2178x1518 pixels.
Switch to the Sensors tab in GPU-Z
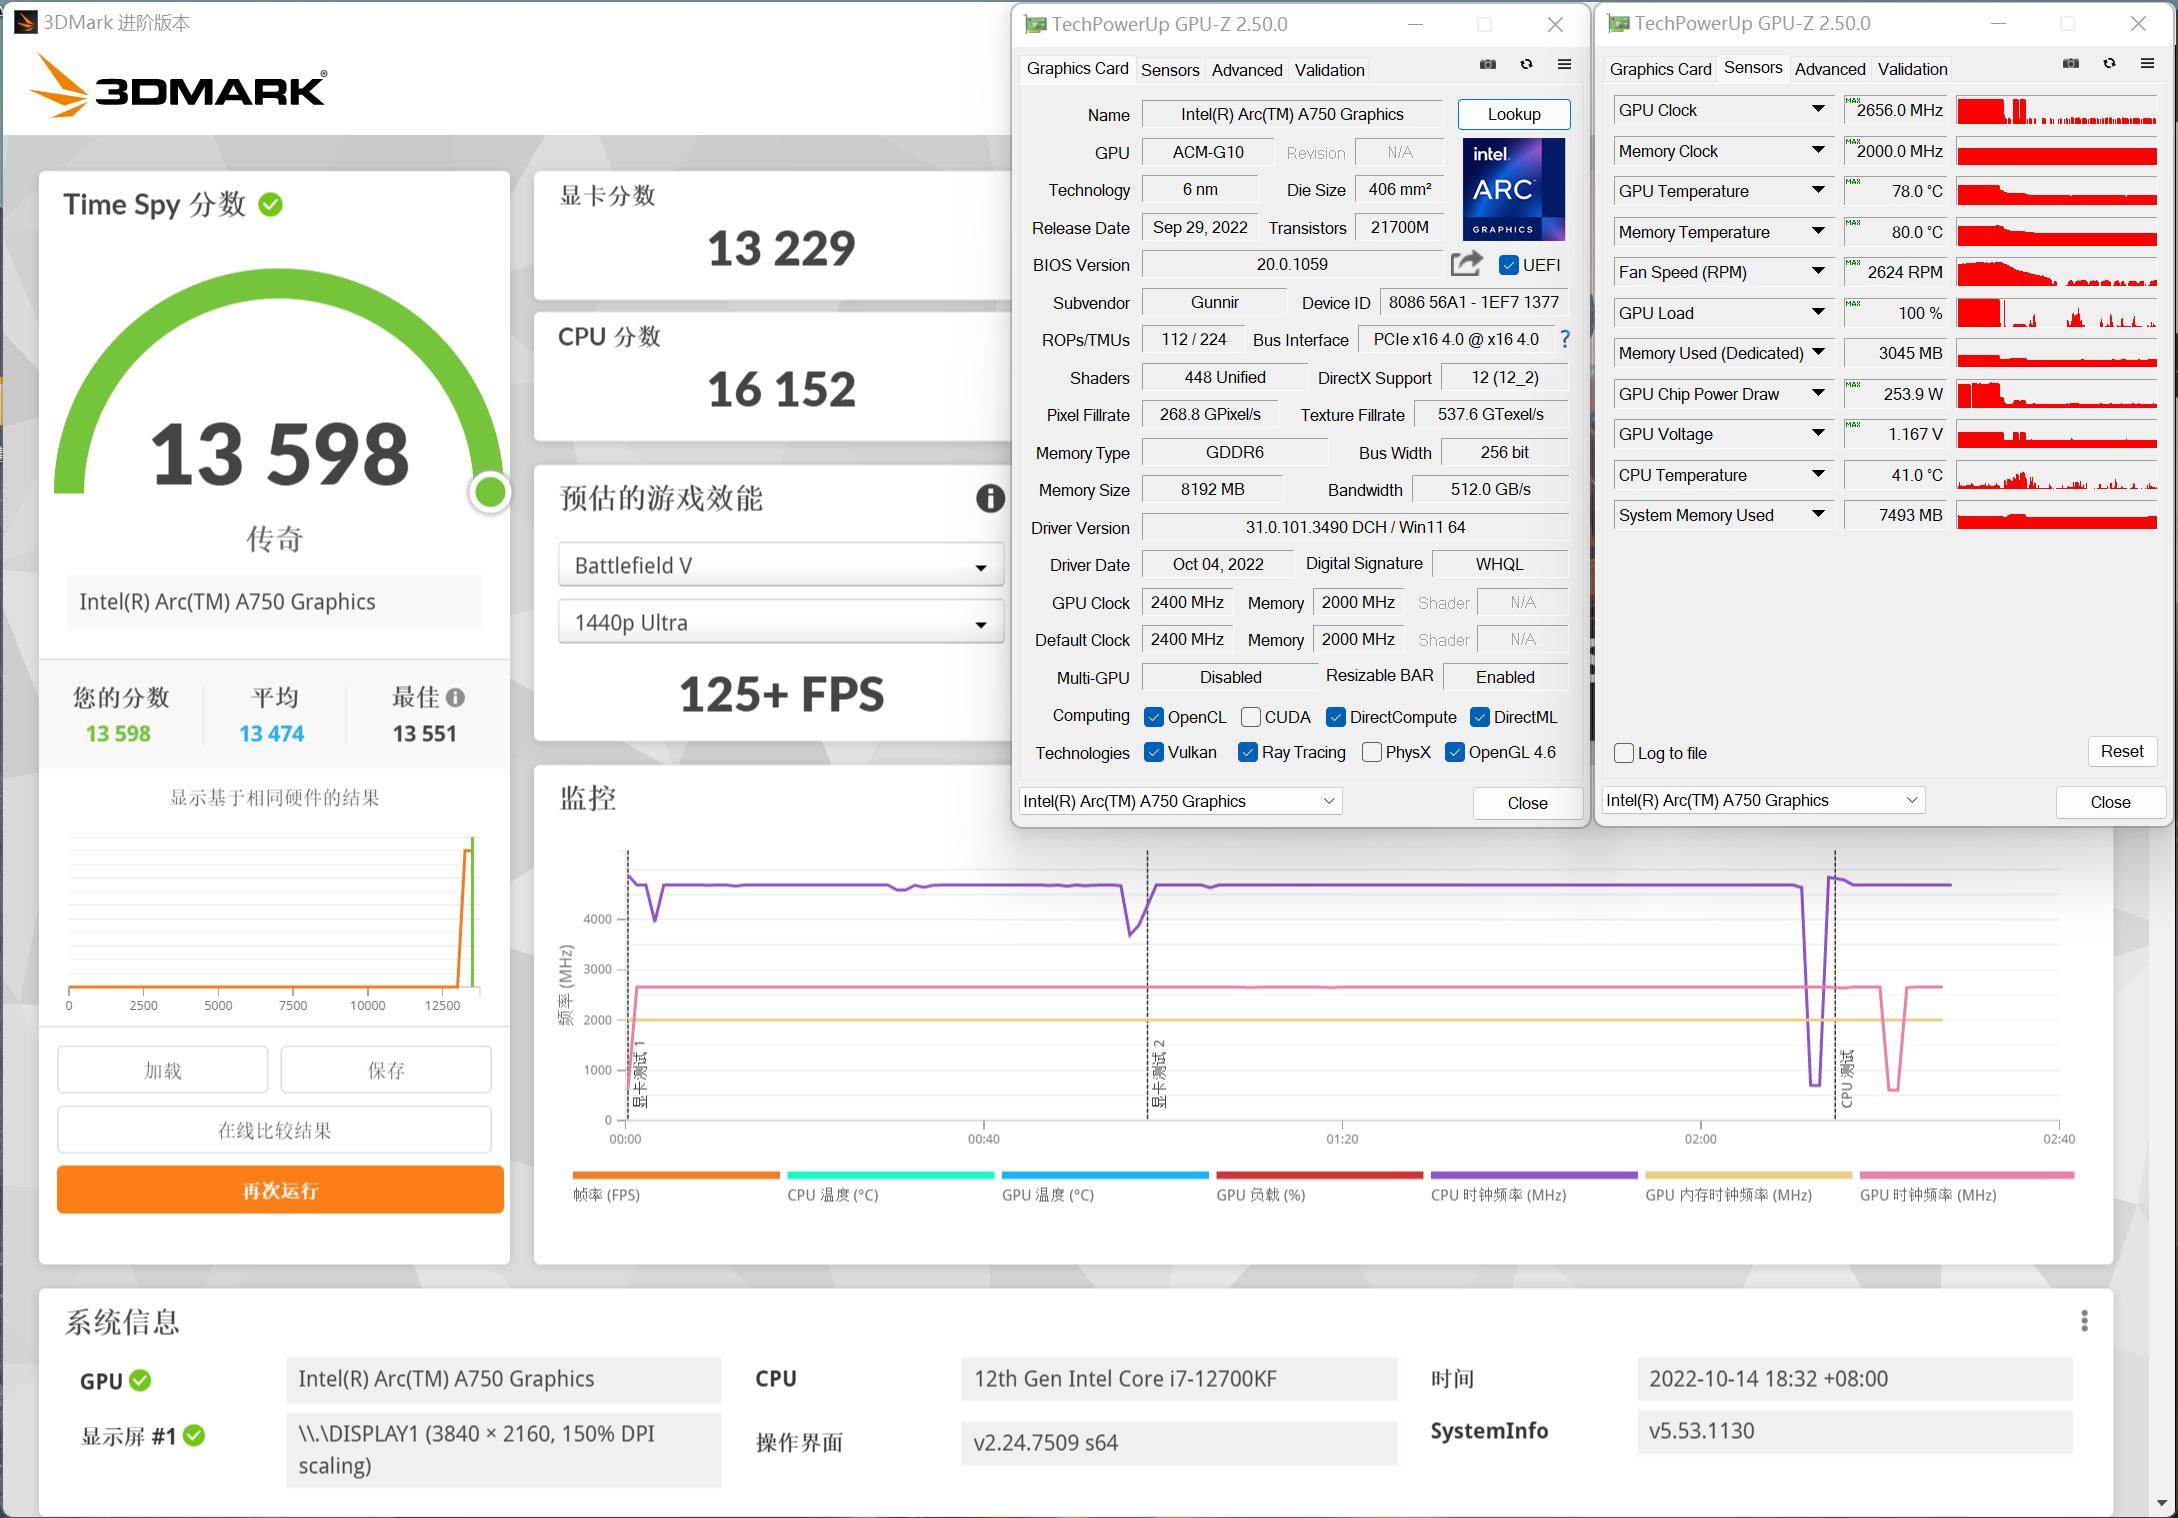coord(1169,69)
